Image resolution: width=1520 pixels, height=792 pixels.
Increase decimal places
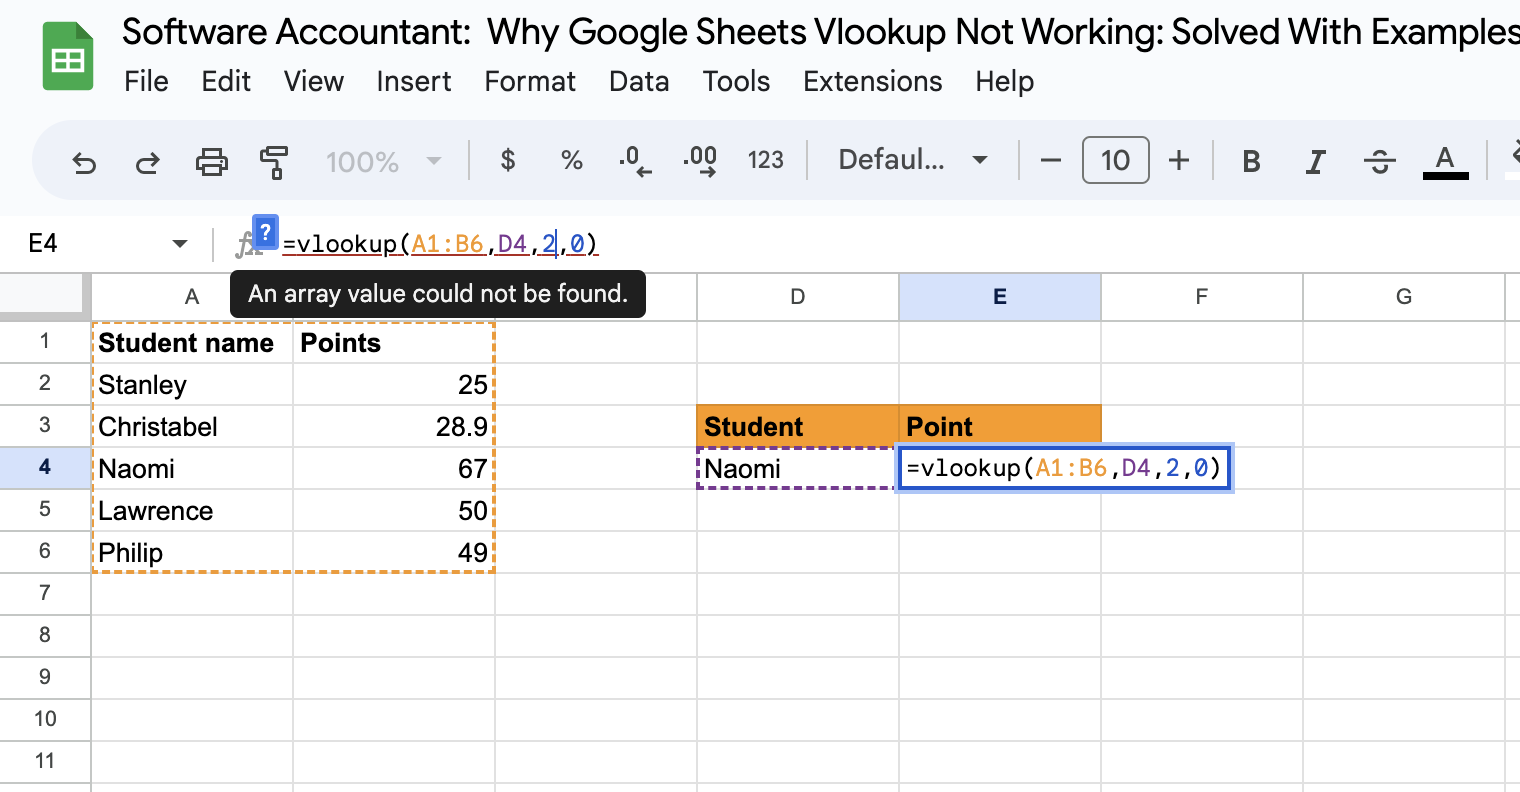click(700, 160)
